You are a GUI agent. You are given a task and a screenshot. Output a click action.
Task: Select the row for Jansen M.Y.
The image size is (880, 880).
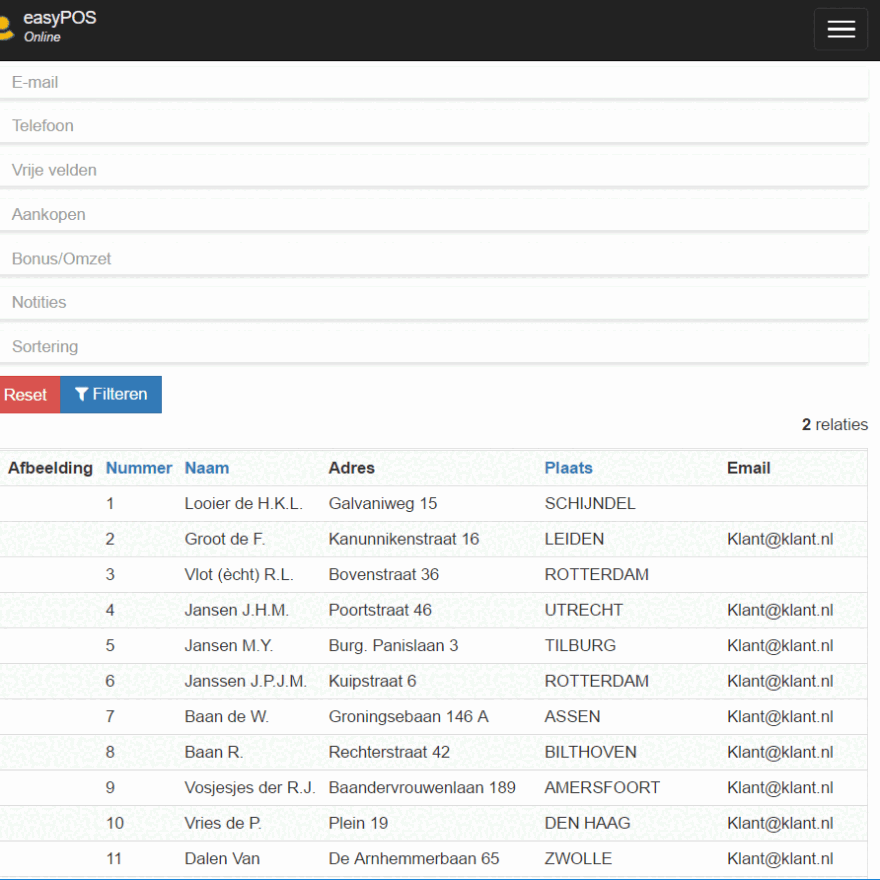tap(433, 645)
